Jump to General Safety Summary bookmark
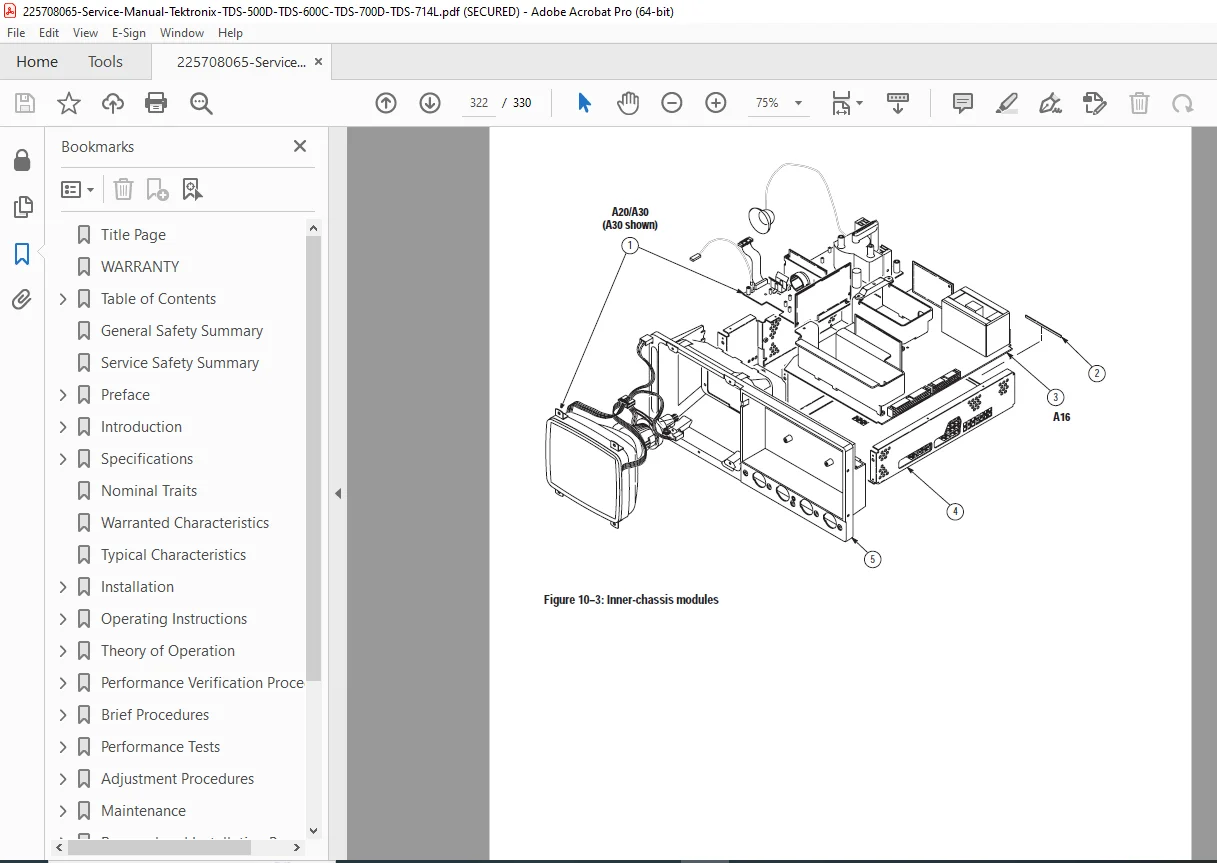This screenshot has width=1217, height=863. [x=182, y=331]
